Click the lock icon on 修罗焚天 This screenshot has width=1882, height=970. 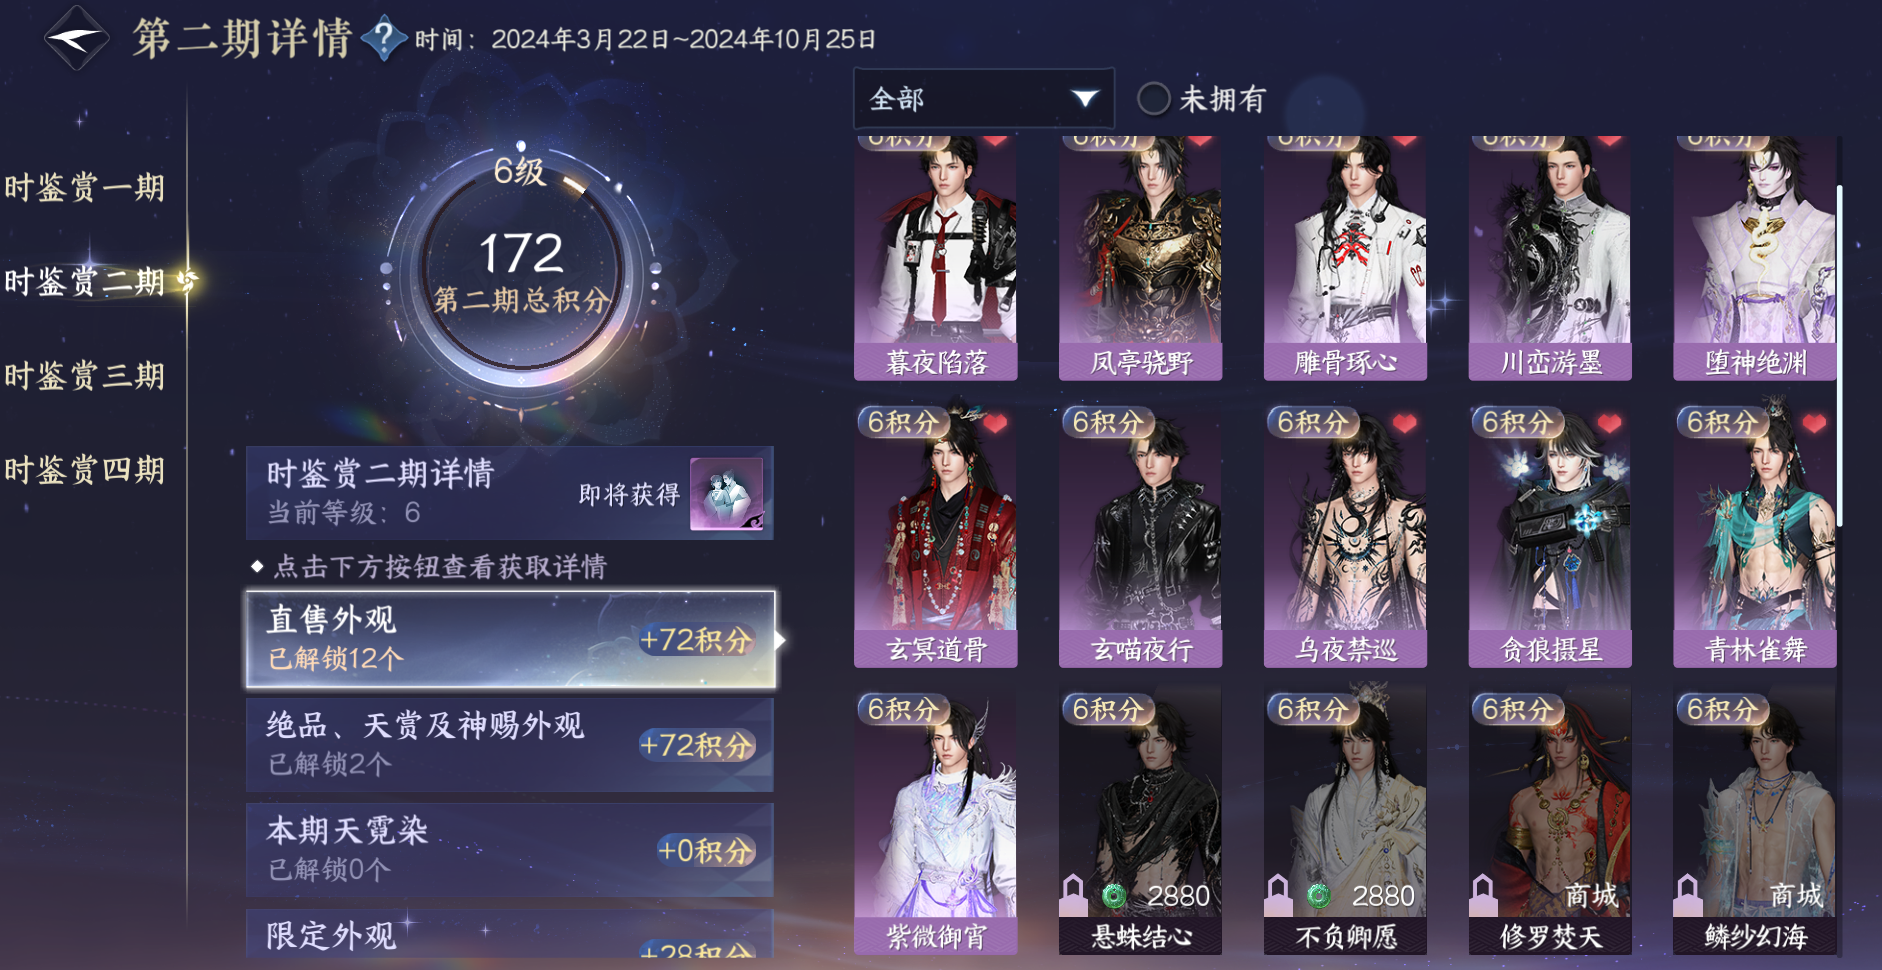[1483, 894]
